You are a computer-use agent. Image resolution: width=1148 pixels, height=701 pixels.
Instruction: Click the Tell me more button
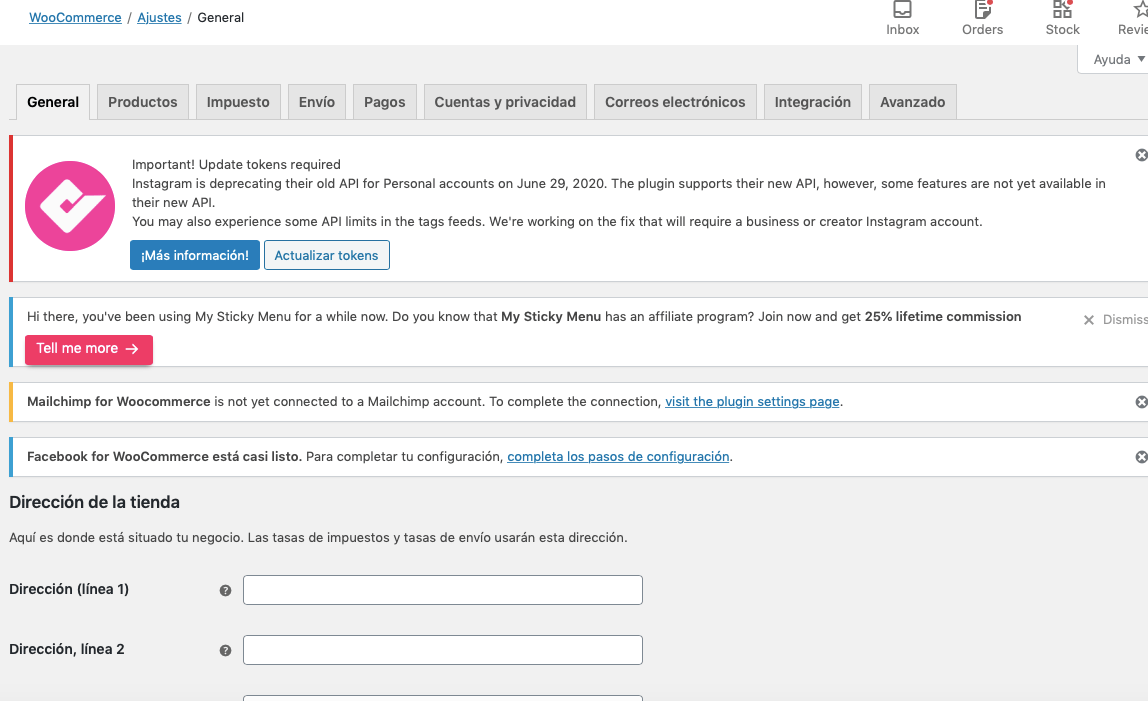[89, 349]
